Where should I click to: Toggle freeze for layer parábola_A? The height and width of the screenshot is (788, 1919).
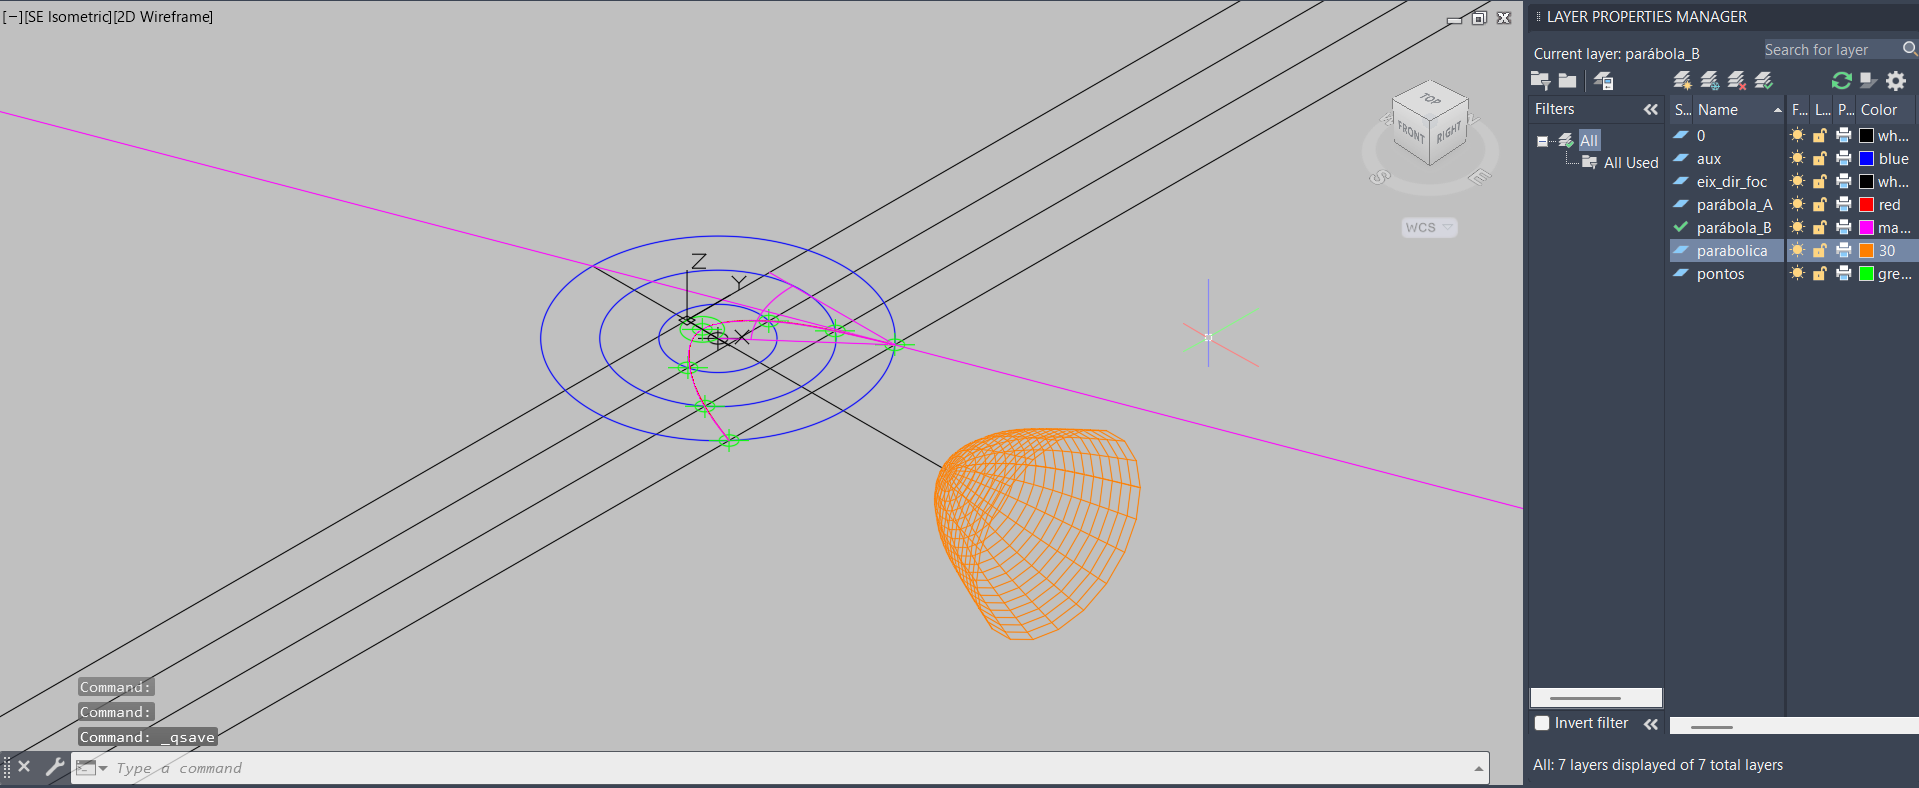pos(1798,204)
